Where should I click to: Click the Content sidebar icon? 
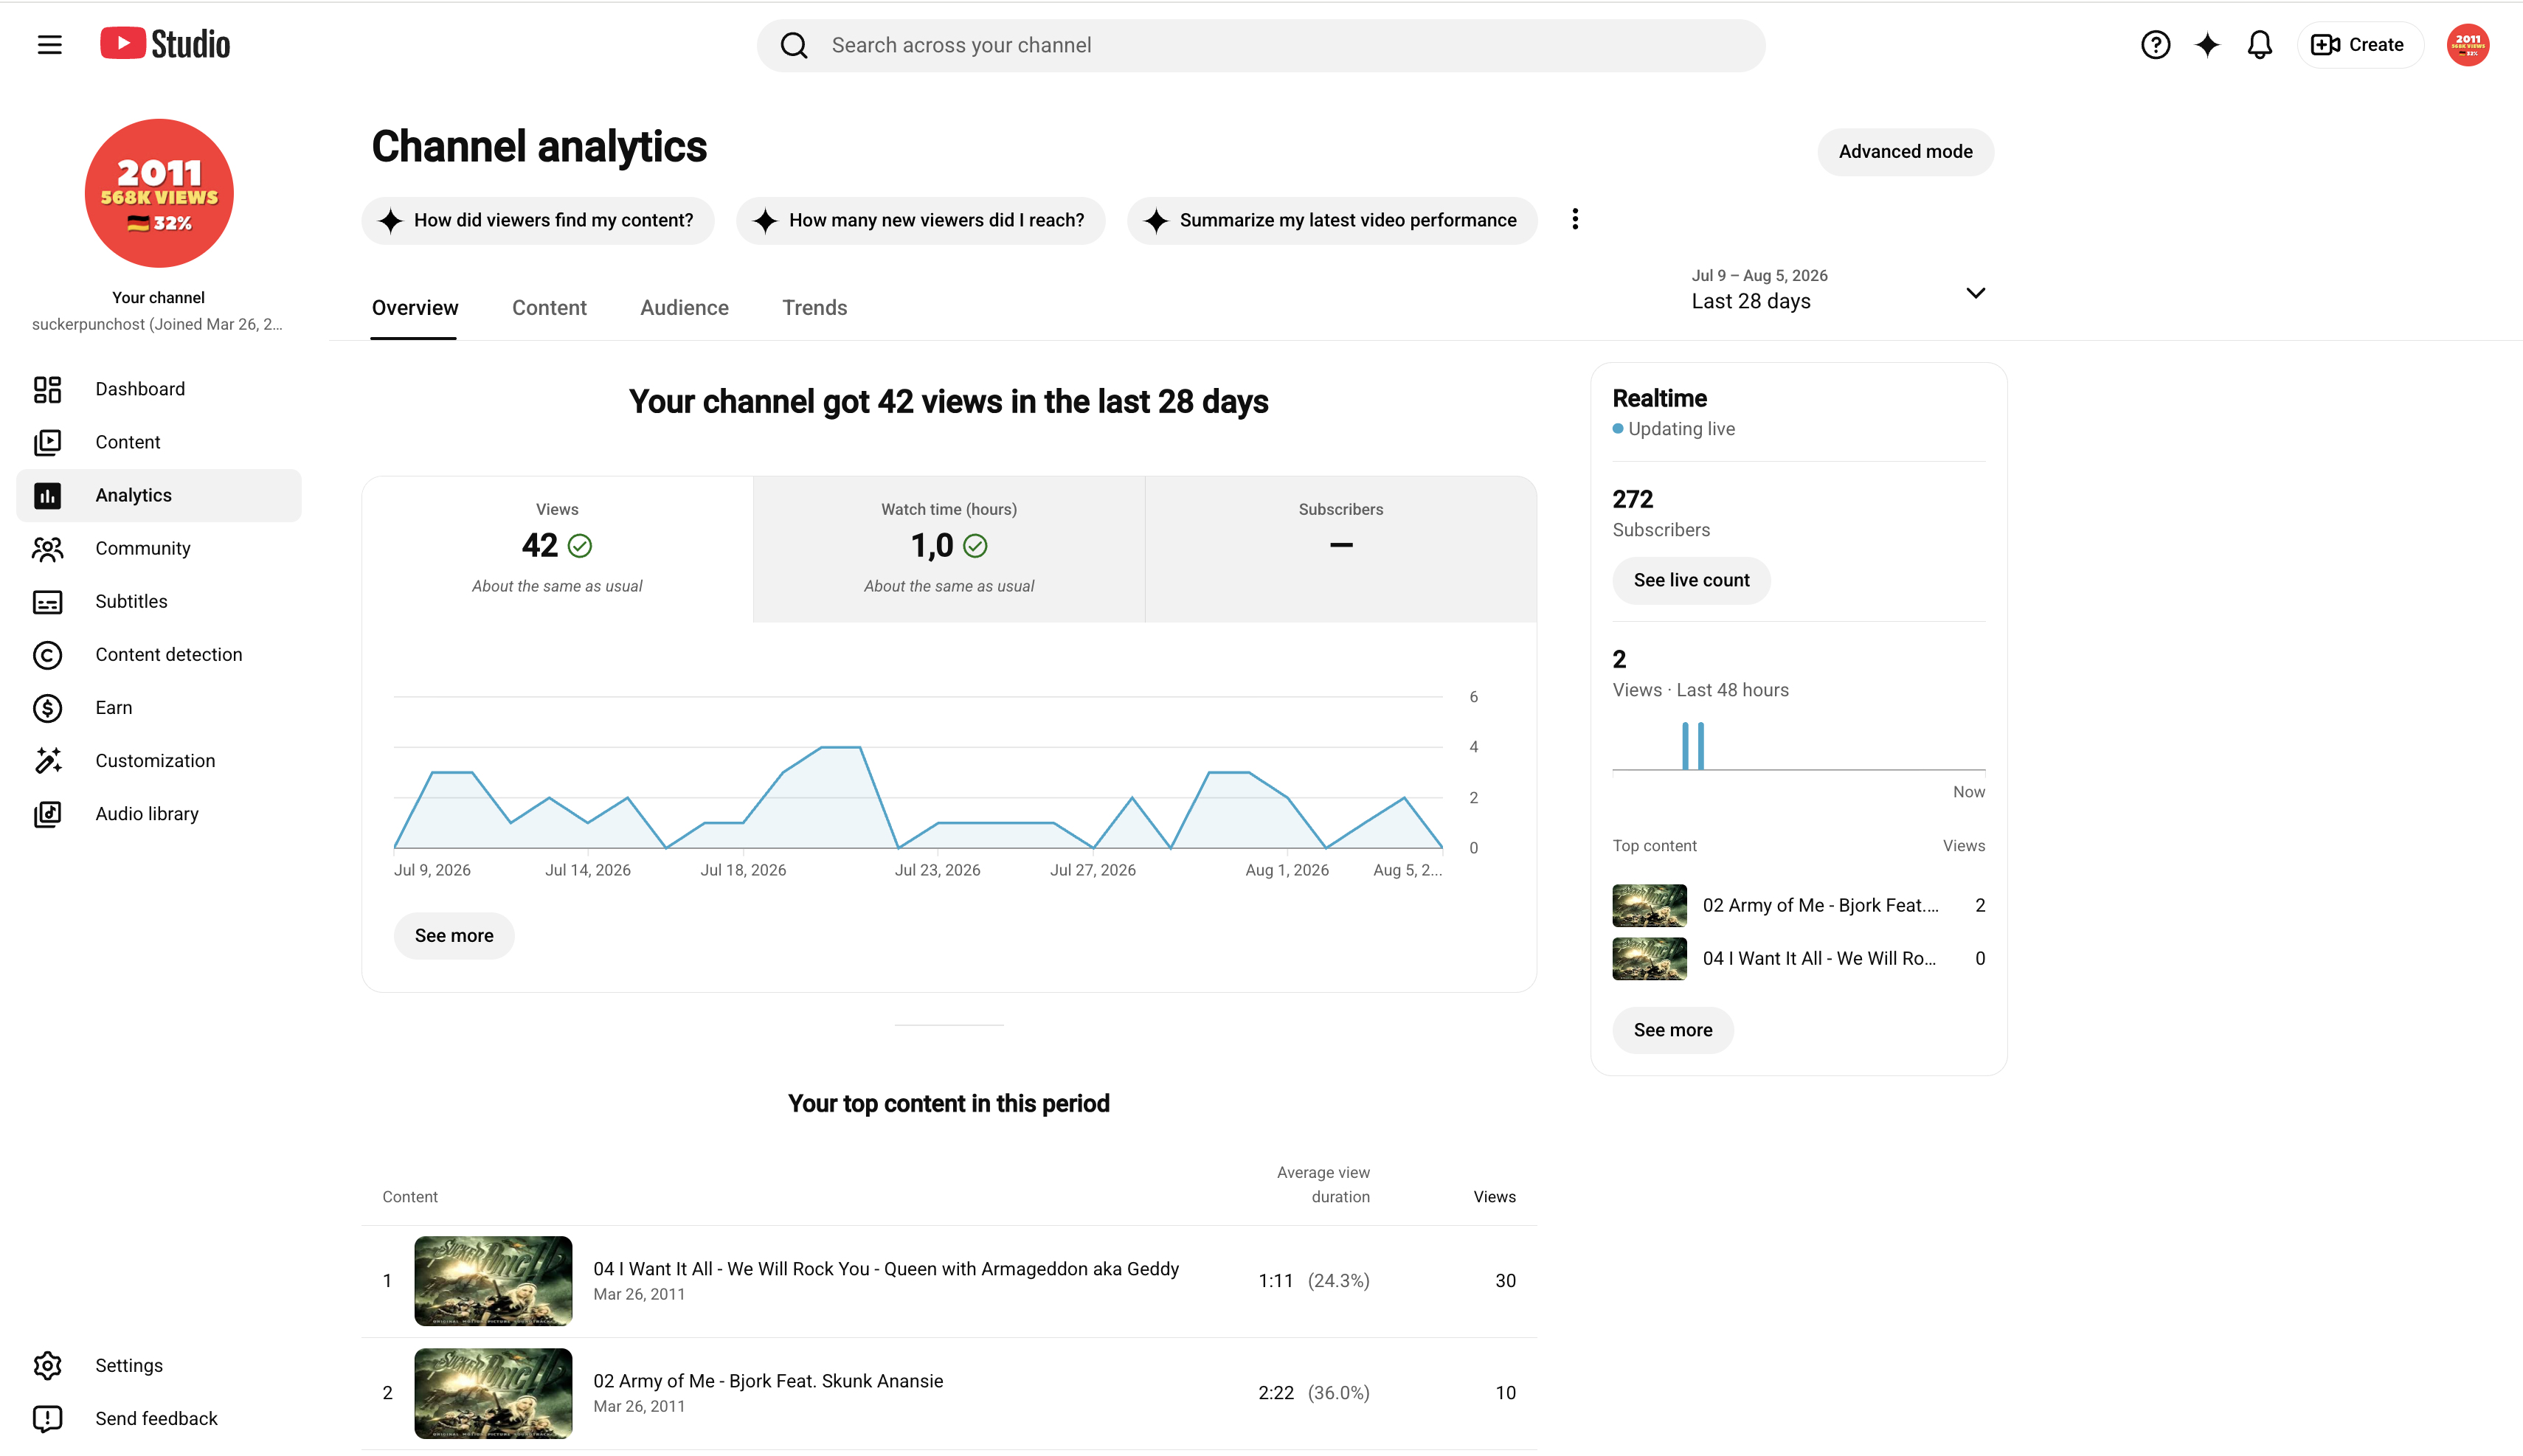tap(47, 442)
